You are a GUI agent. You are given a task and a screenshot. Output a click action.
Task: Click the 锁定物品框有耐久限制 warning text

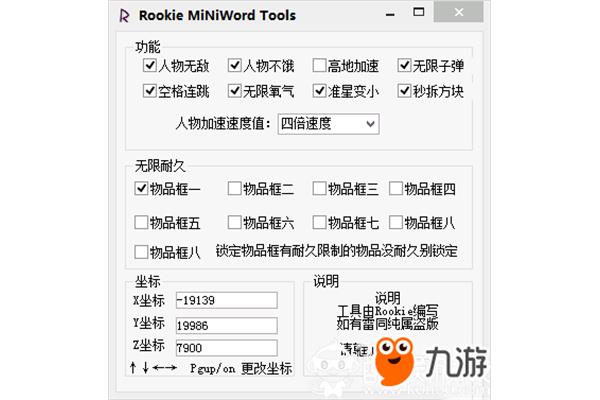pos(337,251)
